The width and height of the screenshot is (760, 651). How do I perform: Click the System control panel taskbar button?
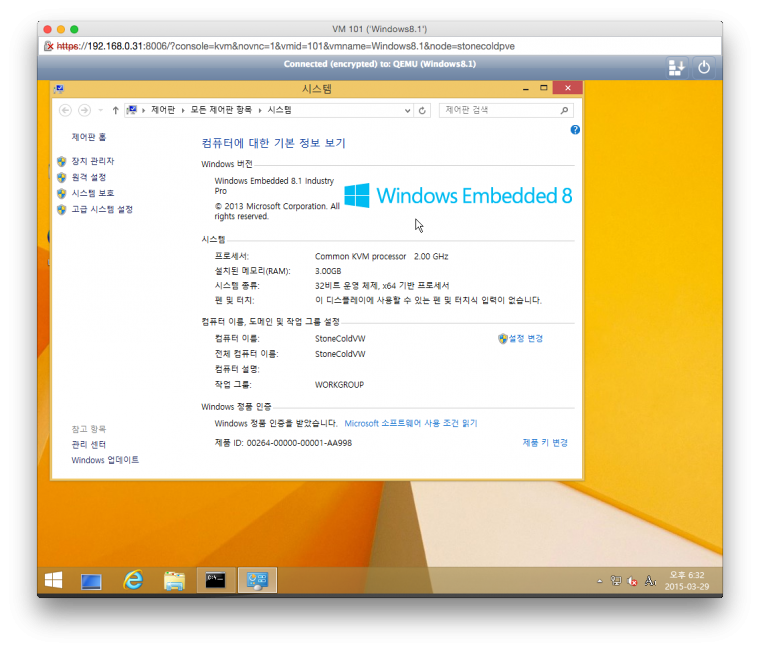pos(257,580)
